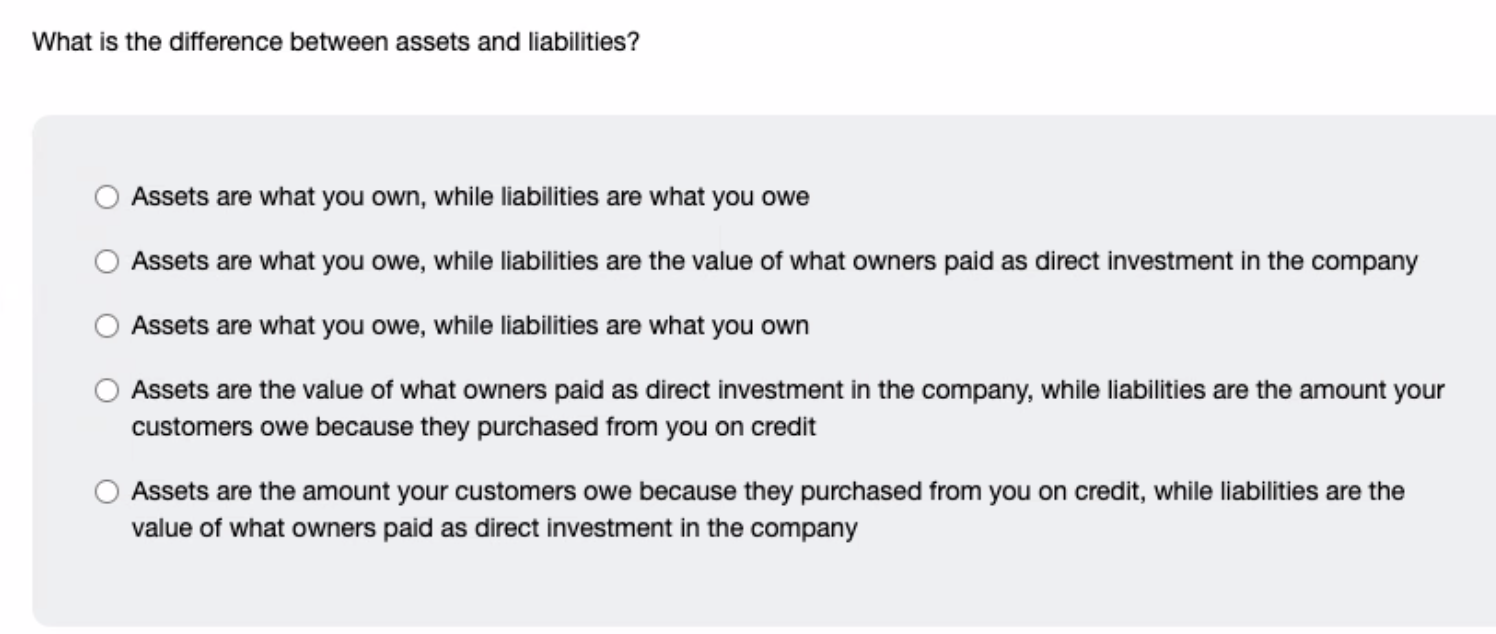
Task: Click the third answer's label text
Action: (470, 325)
